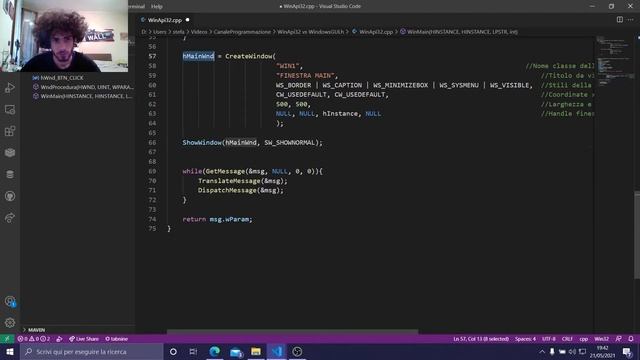Open the Accounts menu icon
This screenshot has width=640, height=360.
coord(10,302)
